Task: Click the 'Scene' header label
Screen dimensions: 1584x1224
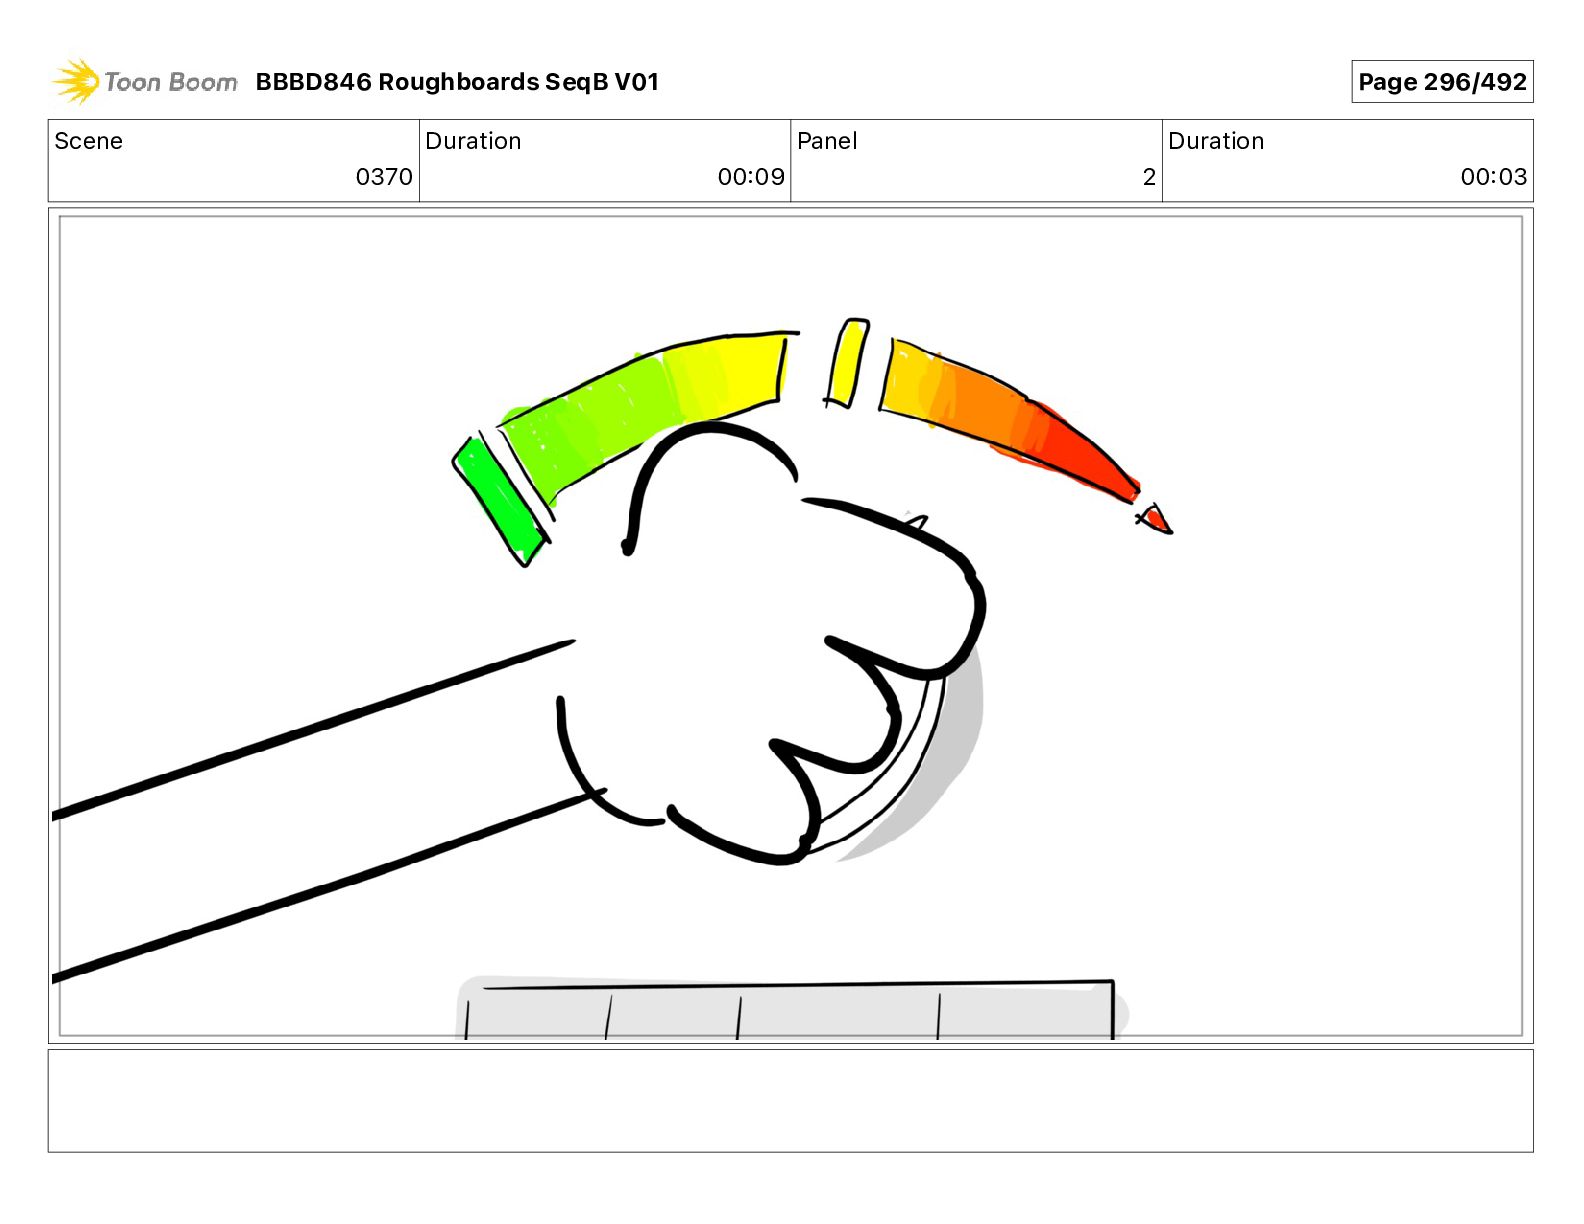Action: click(89, 141)
